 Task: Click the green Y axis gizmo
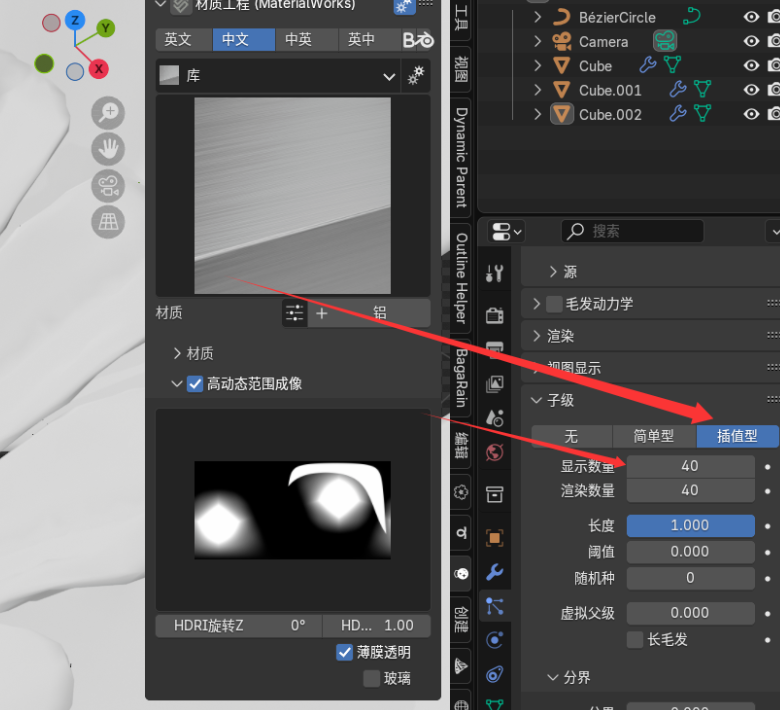pyautogui.click(x=105, y=28)
